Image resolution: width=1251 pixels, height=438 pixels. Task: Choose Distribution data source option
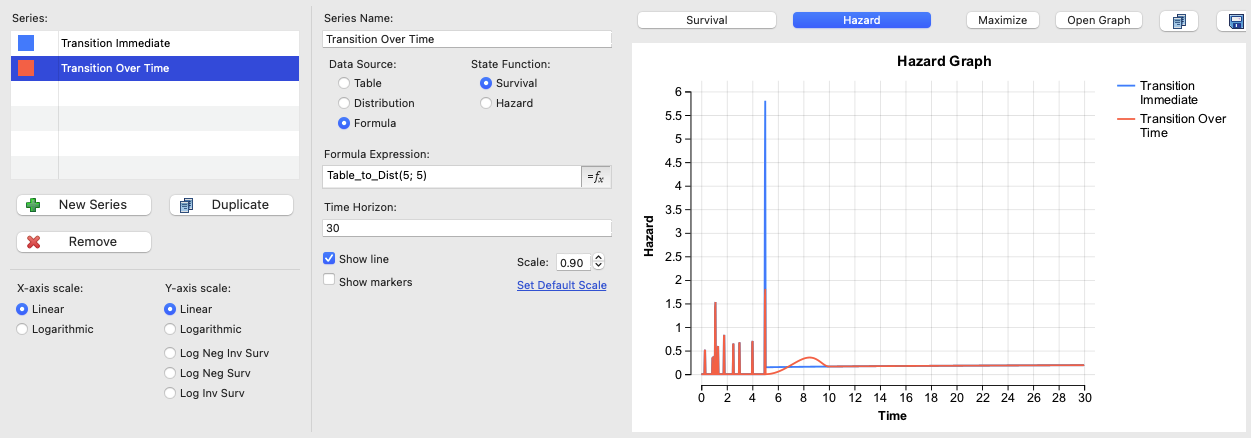[x=345, y=103]
